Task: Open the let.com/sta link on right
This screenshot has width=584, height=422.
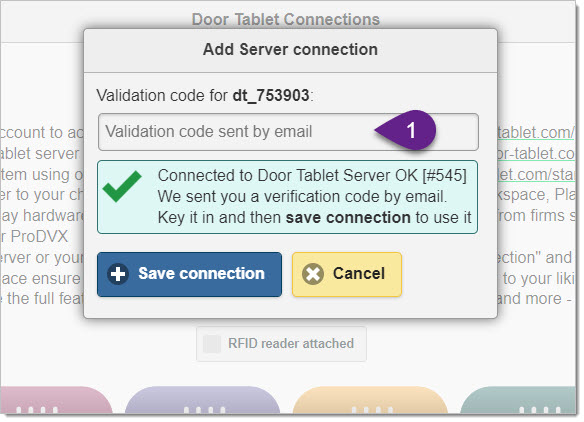Action: [536, 174]
